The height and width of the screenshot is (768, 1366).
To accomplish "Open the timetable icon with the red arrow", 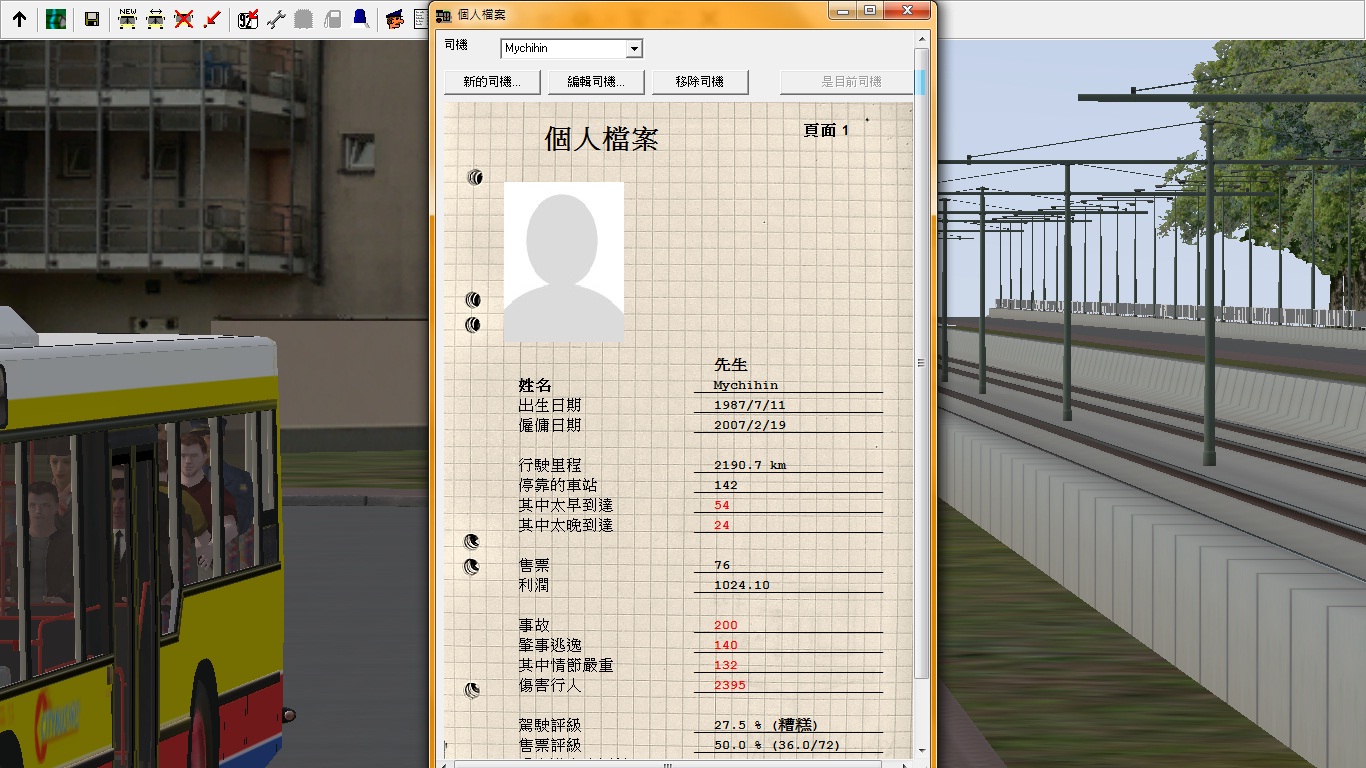I will pyautogui.click(x=248, y=19).
